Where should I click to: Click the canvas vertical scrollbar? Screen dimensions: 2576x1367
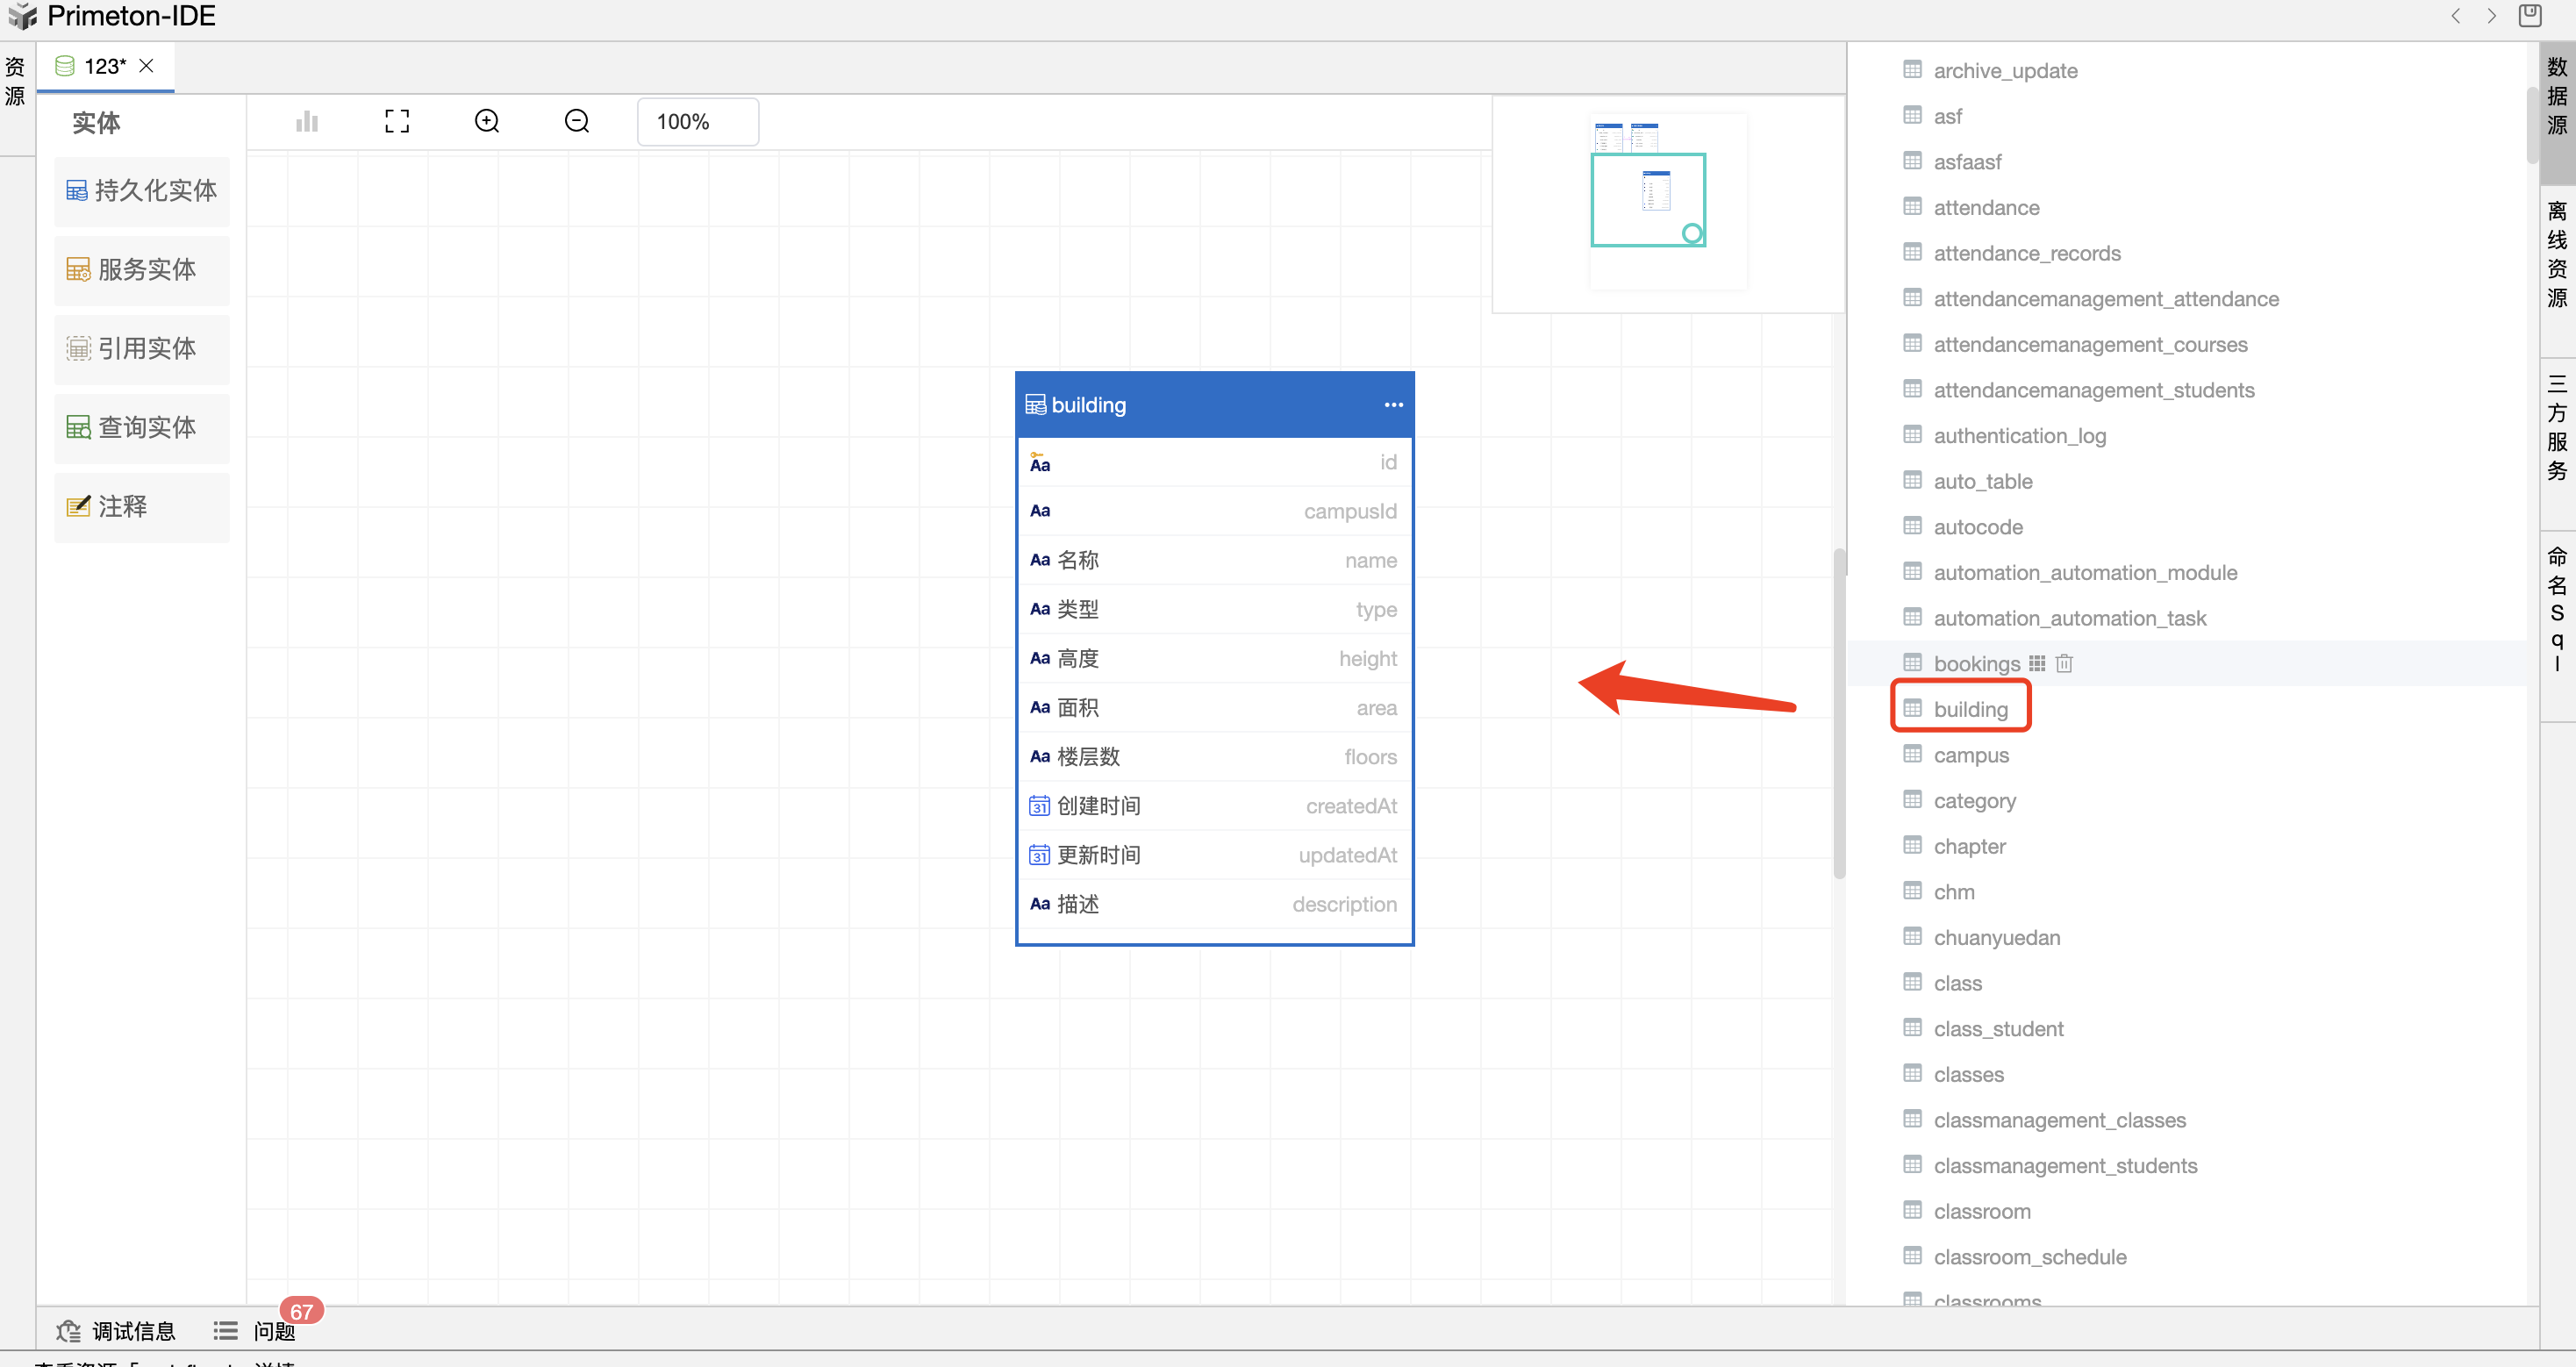pos(1838,713)
